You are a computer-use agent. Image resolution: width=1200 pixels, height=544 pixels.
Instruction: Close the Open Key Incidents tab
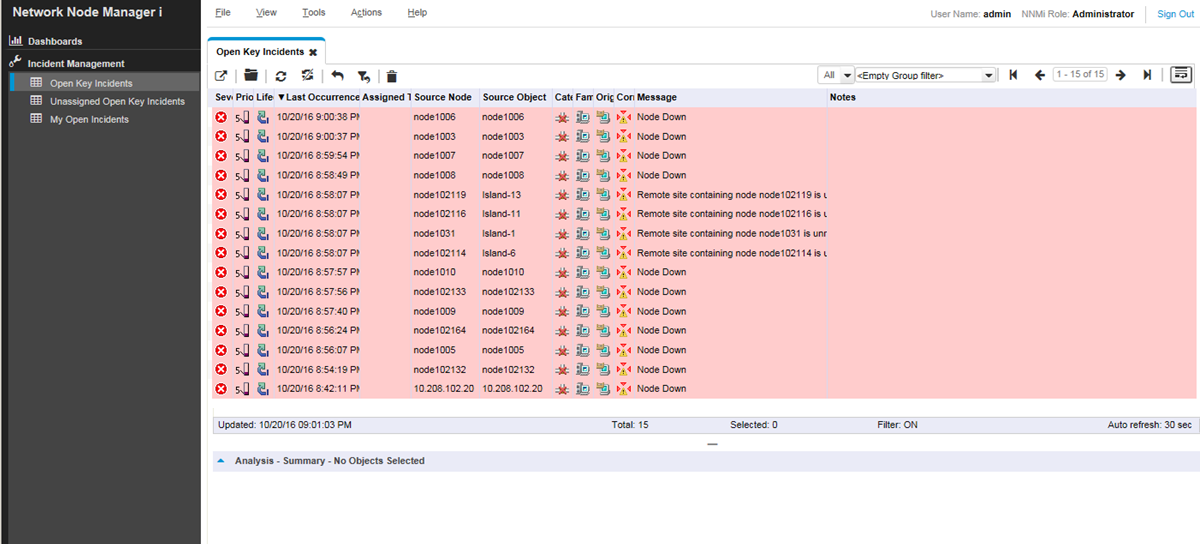(313, 51)
